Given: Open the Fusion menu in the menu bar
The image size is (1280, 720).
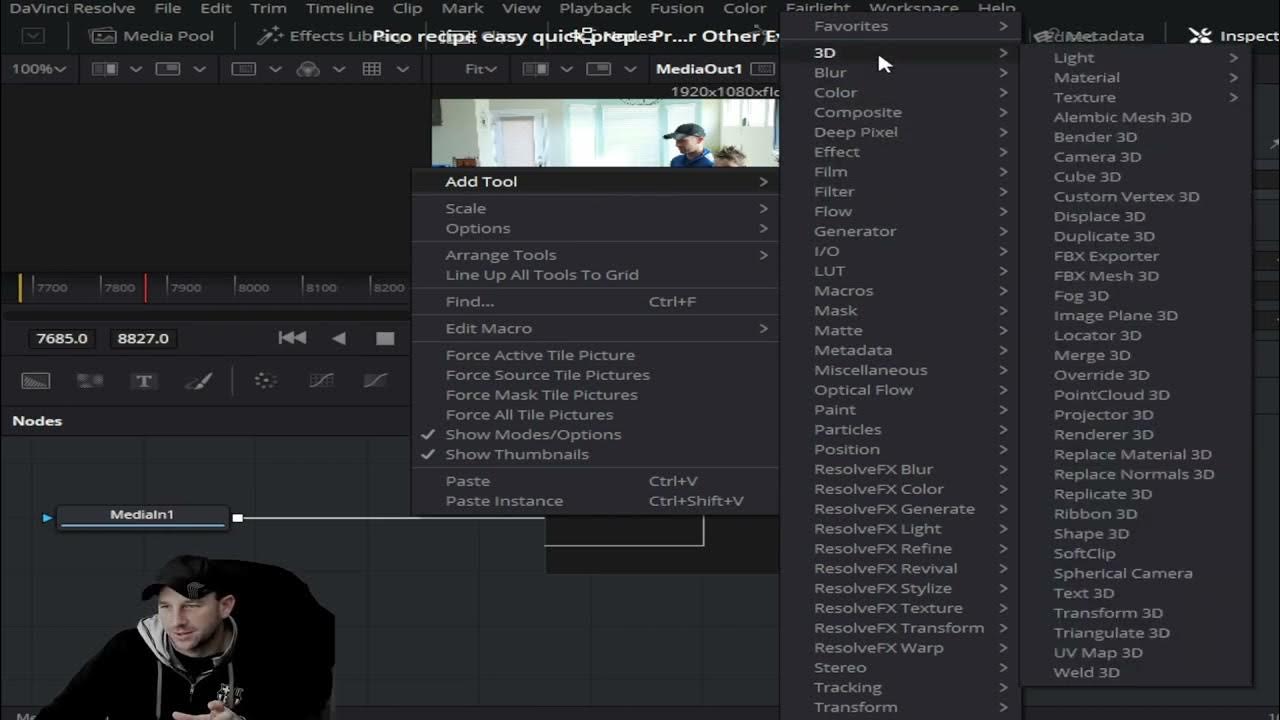Looking at the screenshot, I should tap(677, 8).
